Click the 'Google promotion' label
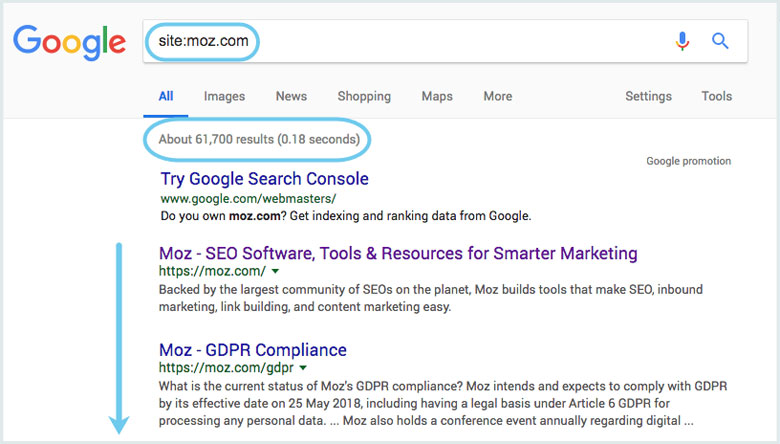The height and width of the screenshot is (444, 780). (x=688, y=161)
